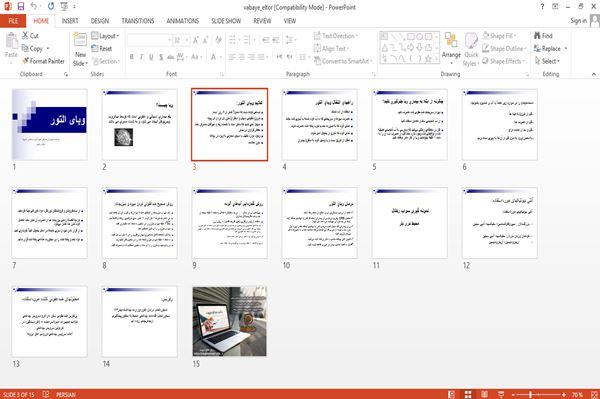Click the Reset slide command
This screenshot has width=600, height=399.
point(102,48)
